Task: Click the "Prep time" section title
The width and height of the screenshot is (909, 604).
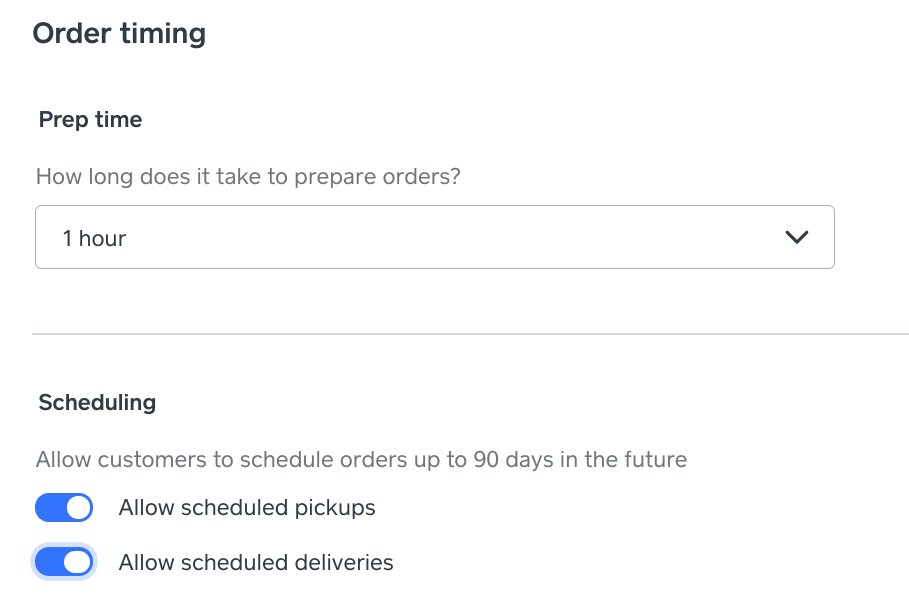Action: click(90, 120)
